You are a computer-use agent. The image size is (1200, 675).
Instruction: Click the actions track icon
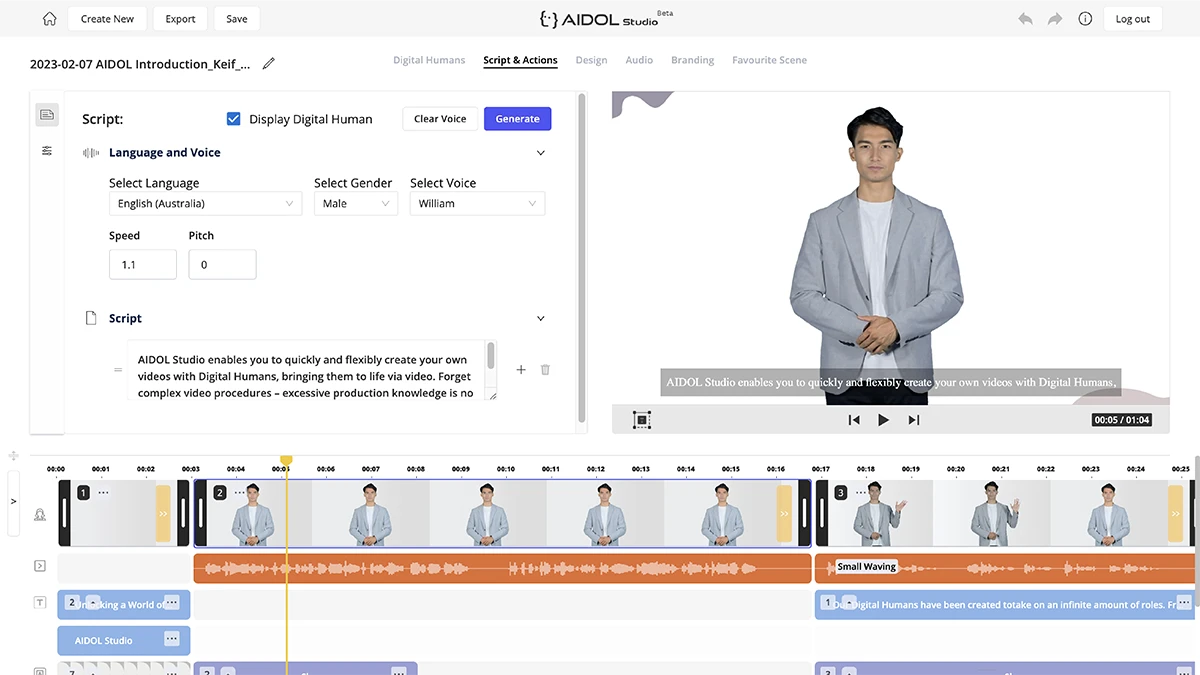tap(40, 566)
